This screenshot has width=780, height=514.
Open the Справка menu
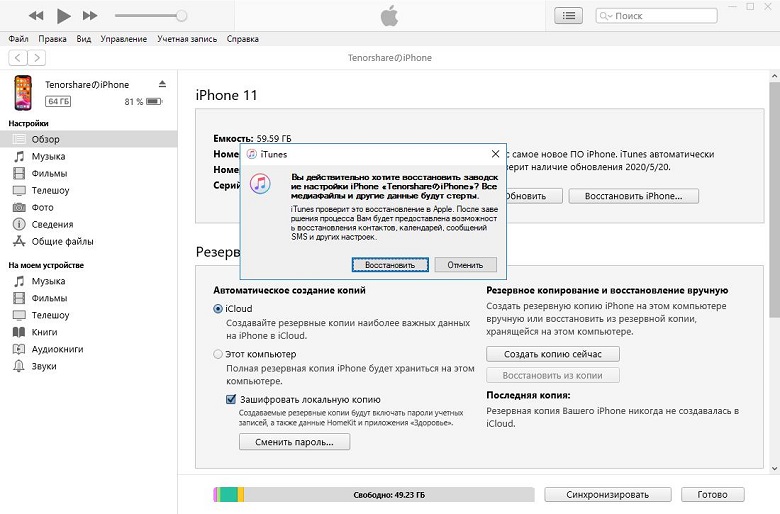pos(242,39)
